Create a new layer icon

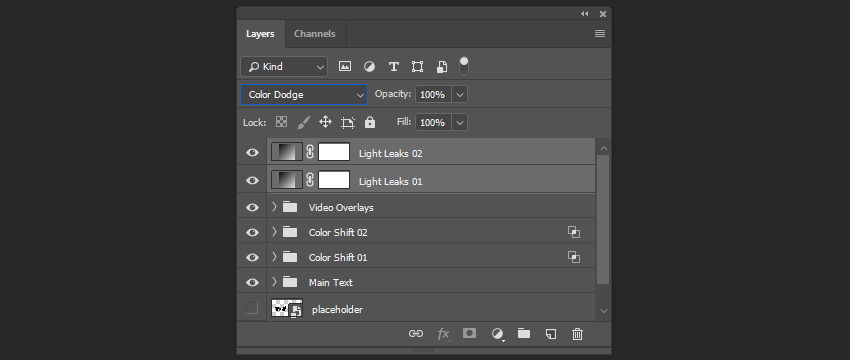(x=551, y=334)
